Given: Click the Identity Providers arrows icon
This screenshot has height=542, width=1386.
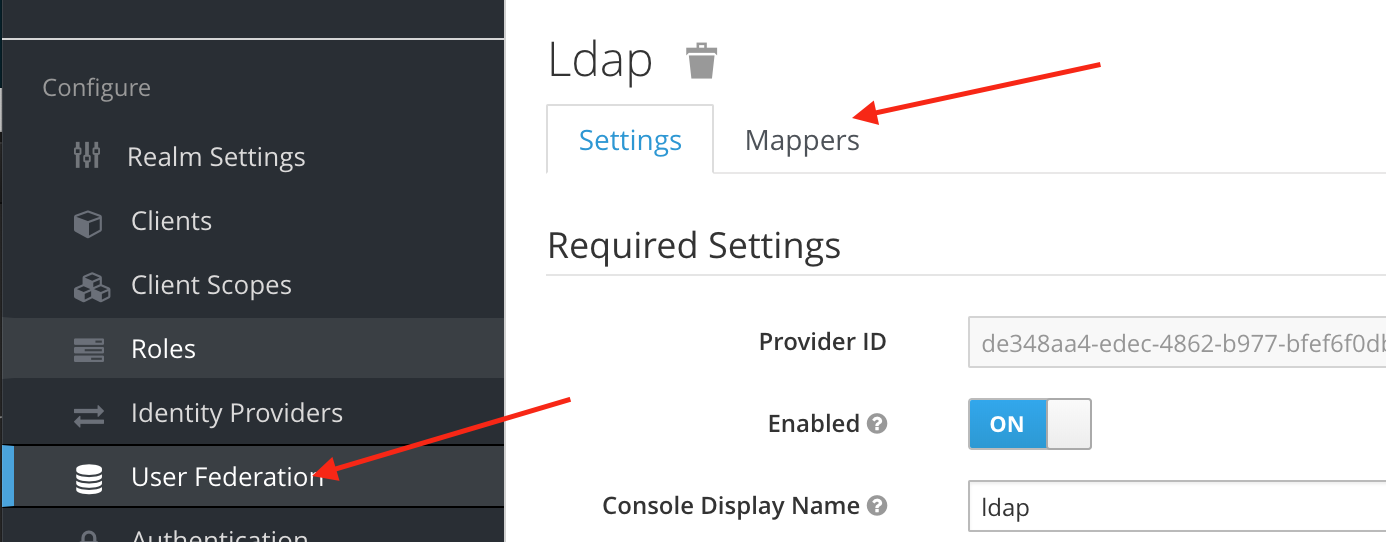Looking at the screenshot, I should (89, 414).
